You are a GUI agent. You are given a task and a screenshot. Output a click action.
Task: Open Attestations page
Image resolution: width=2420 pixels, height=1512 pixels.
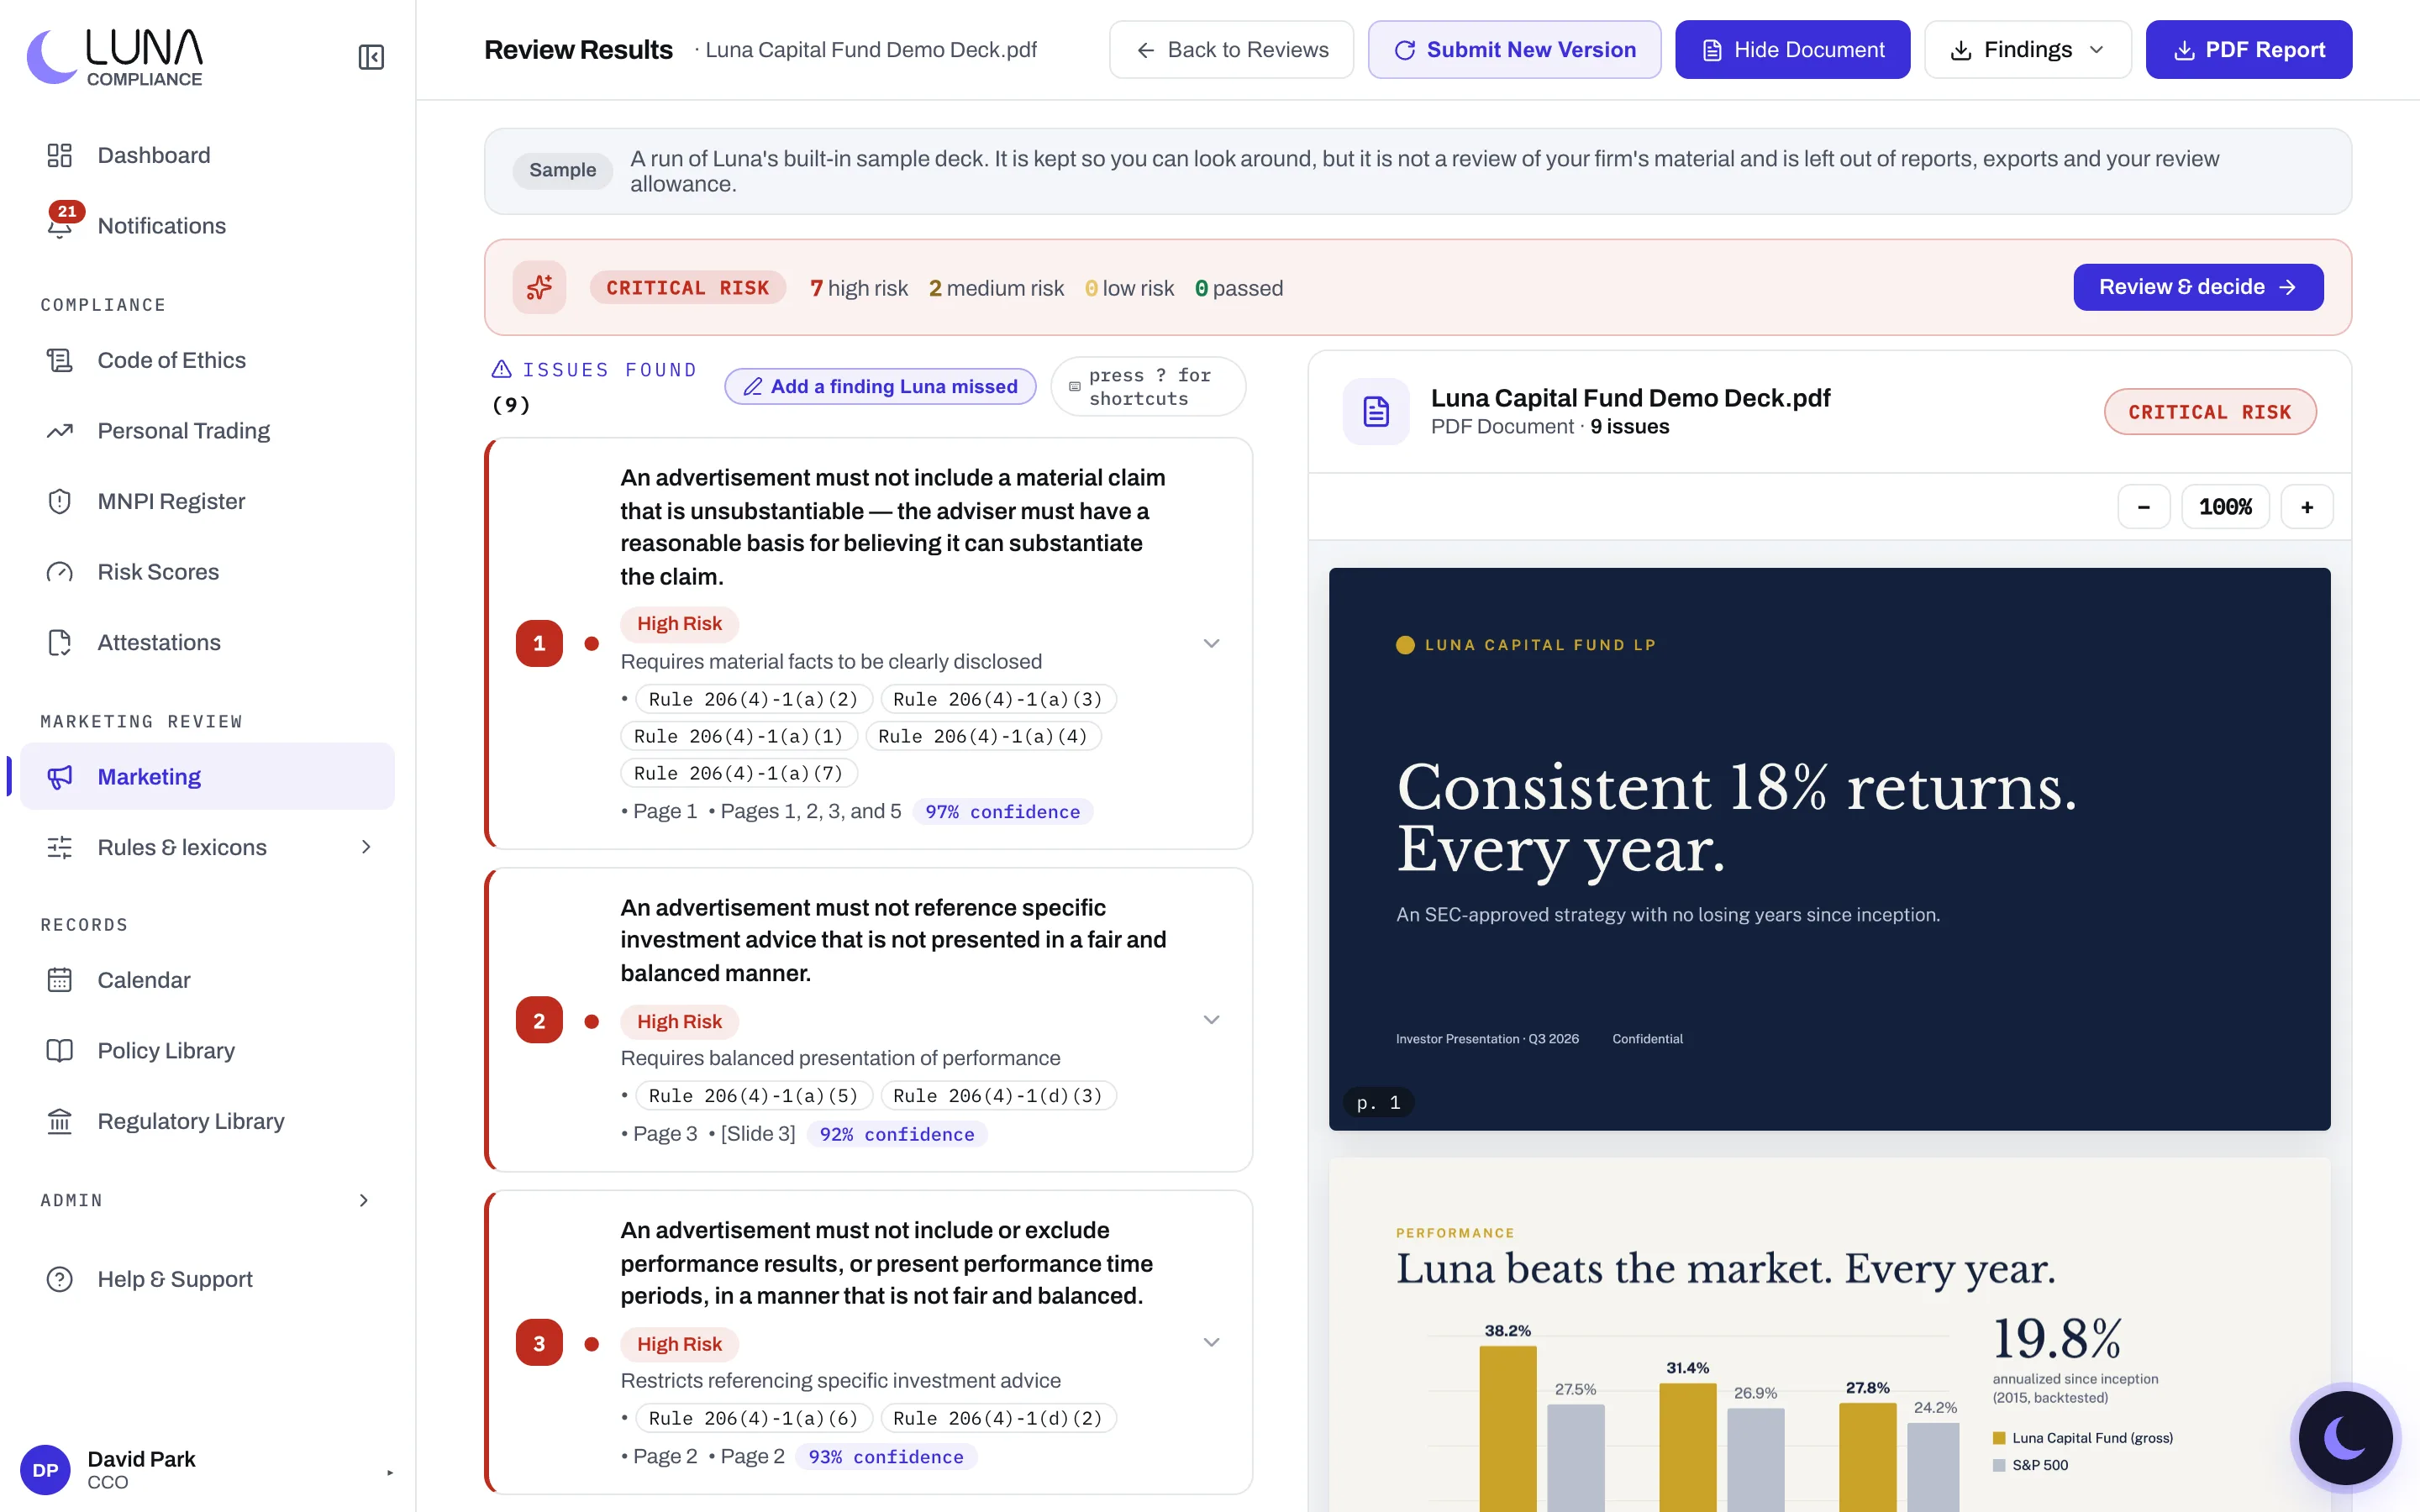[x=207, y=642]
